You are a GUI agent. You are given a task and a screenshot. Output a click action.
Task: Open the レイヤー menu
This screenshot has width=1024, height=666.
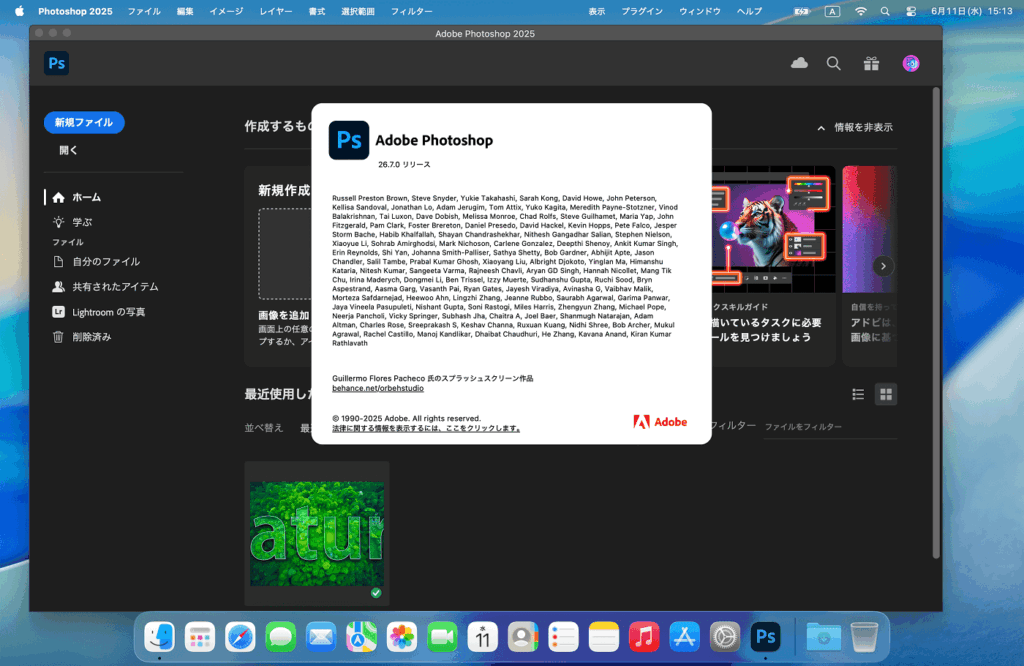pyautogui.click(x=276, y=11)
